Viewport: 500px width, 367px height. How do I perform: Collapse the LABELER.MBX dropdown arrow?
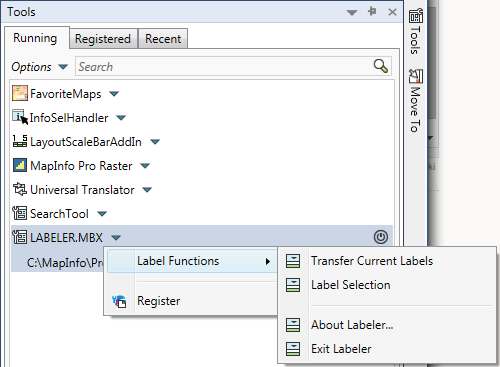coord(116,238)
